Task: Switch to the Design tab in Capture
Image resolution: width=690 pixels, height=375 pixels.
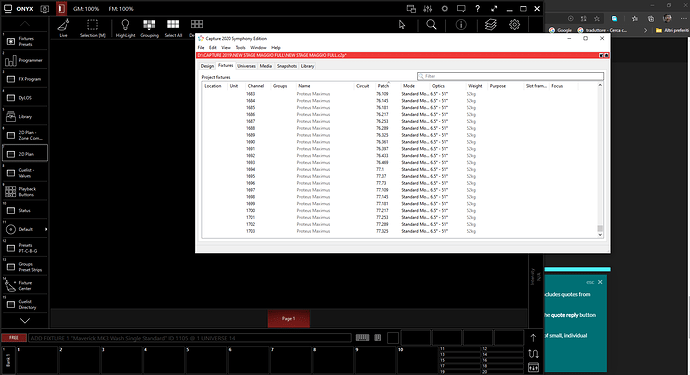Action: pyautogui.click(x=207, y=66)
